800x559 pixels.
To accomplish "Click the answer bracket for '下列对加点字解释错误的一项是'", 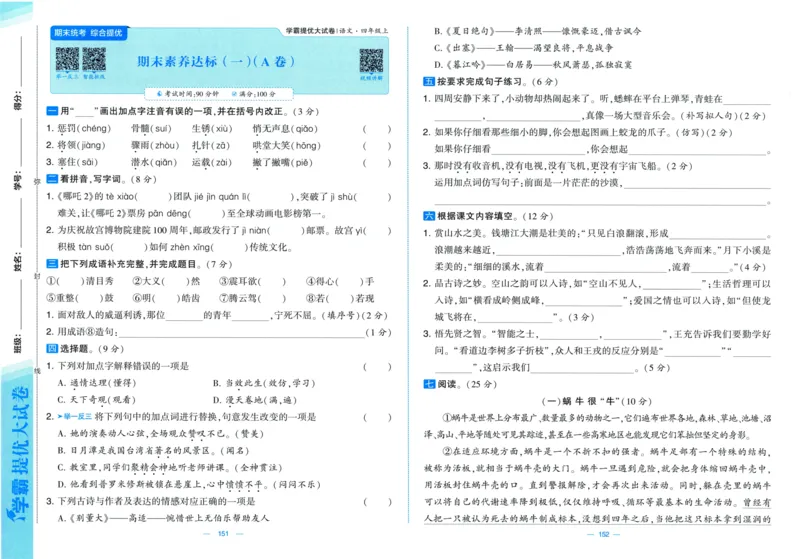I will [377, 366].
